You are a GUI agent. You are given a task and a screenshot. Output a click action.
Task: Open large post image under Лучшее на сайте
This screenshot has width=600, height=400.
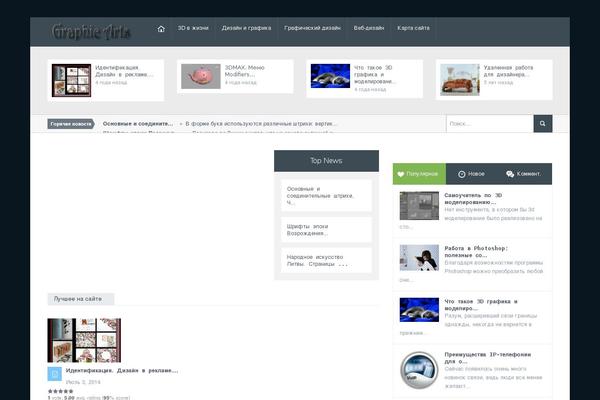tap(84, 340)
